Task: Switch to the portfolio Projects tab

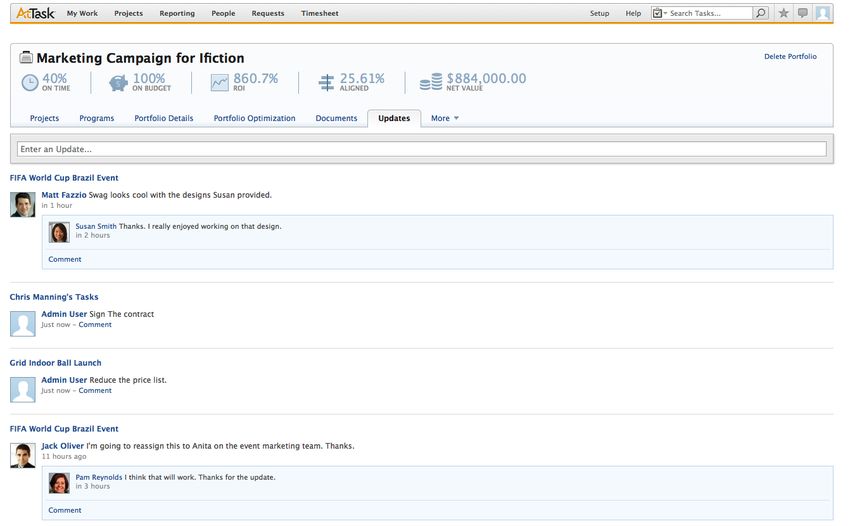Action: point(44,118)
